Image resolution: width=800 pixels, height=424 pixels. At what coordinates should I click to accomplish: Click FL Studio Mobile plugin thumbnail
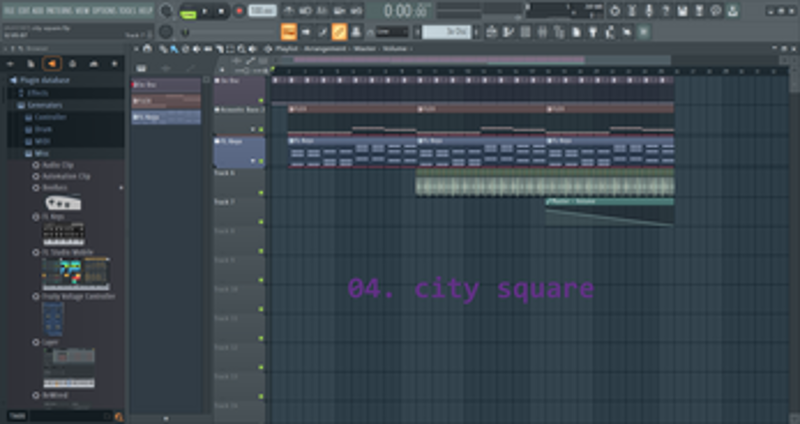pos(76,273)
